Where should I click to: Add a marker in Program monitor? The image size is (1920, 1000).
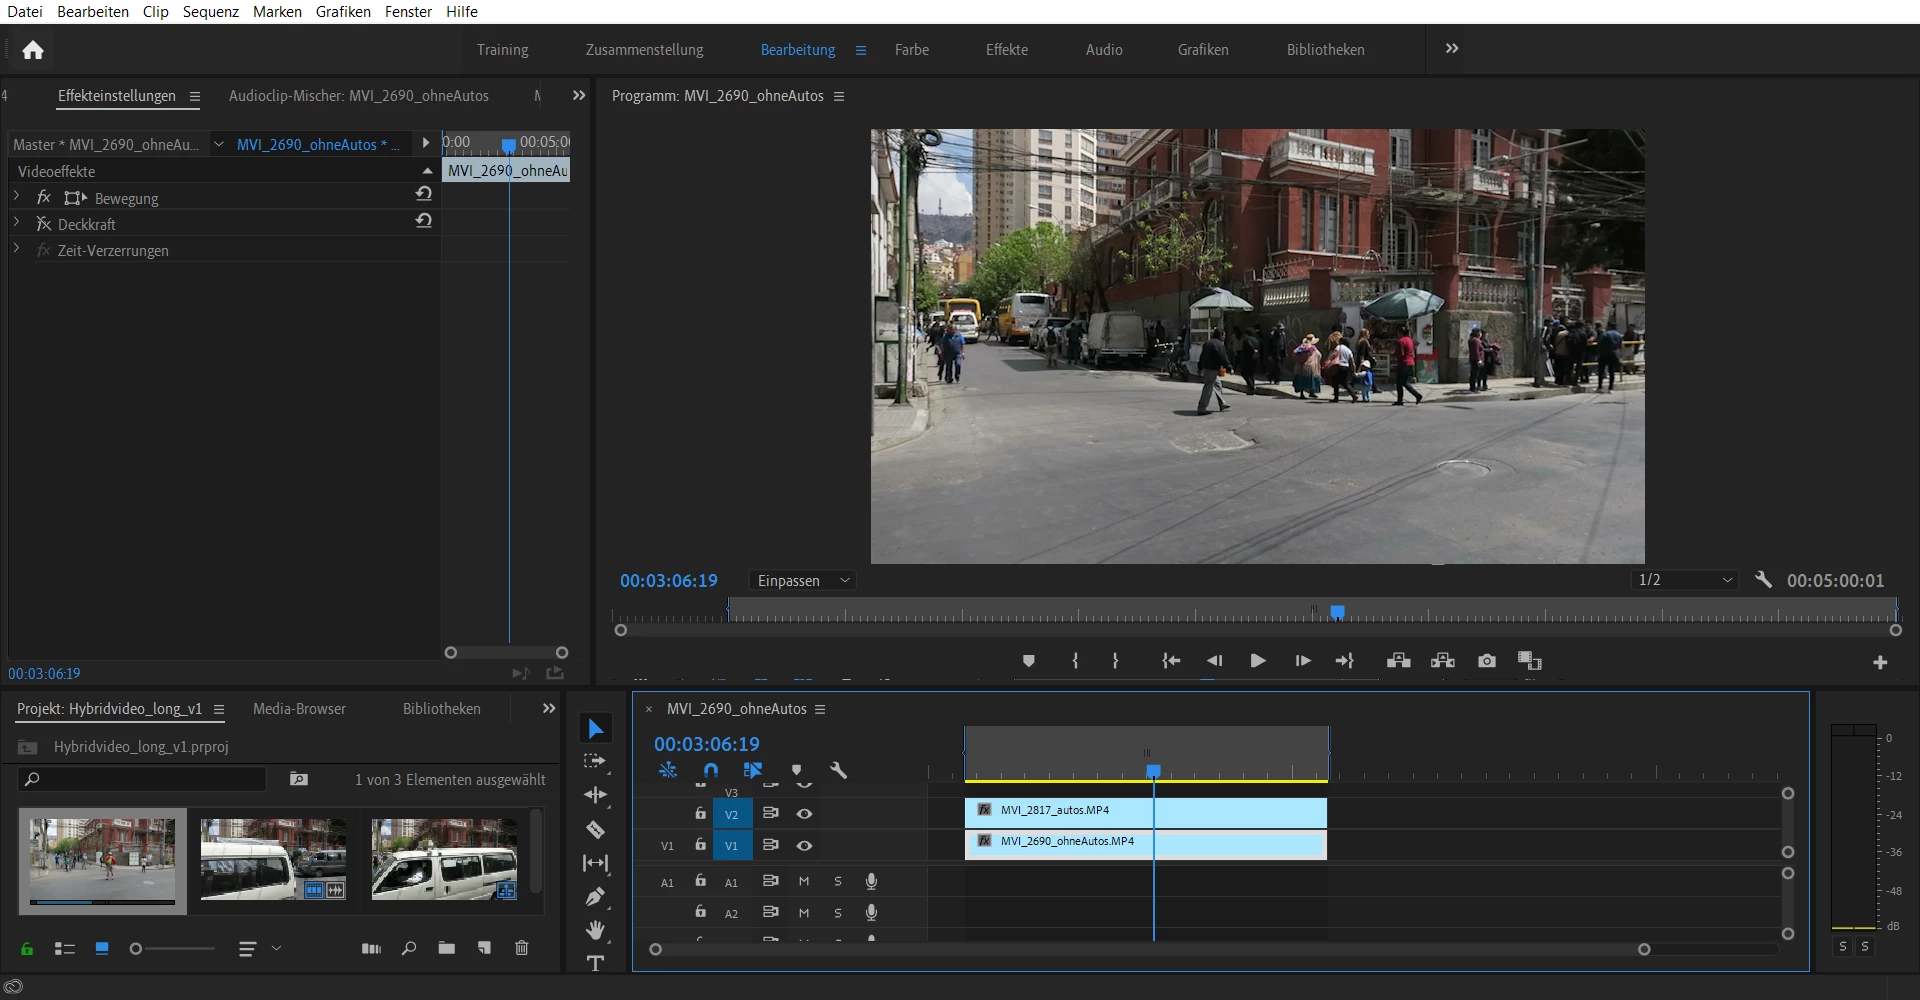click(x=1028, y=661)
